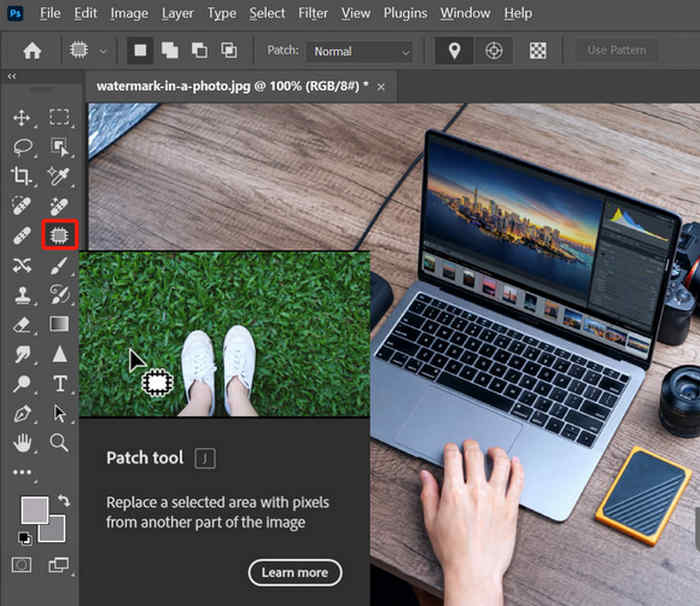Enable Subtract from selection mode
Screen dimensions: 700x606
199,50
